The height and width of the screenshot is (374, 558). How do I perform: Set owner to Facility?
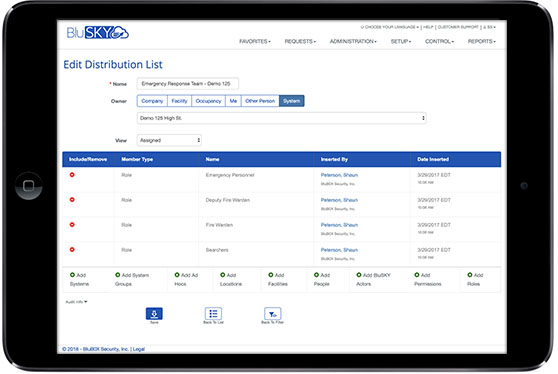[179, 101]
